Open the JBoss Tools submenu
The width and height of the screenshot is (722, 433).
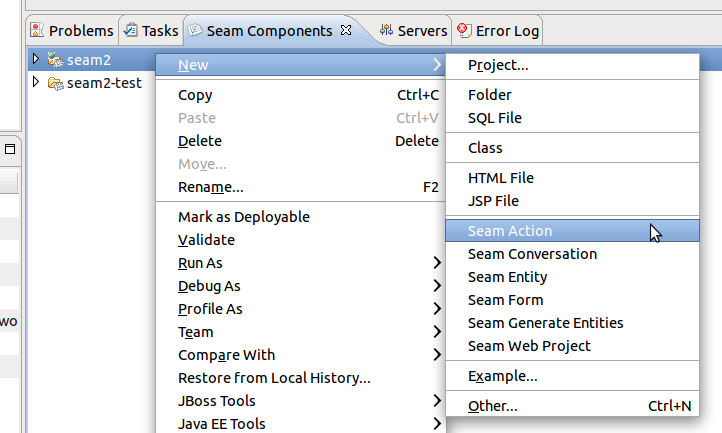tap(217, 401)
